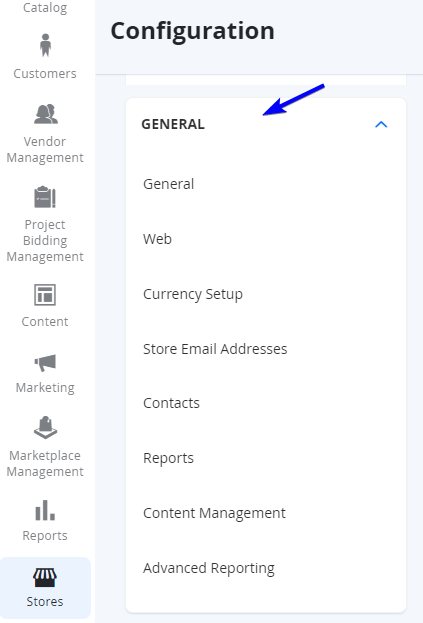The image size is (423, 623).
Task: Select Currency Setup settings
Action: pyautogui.click(x=193, y=294)
